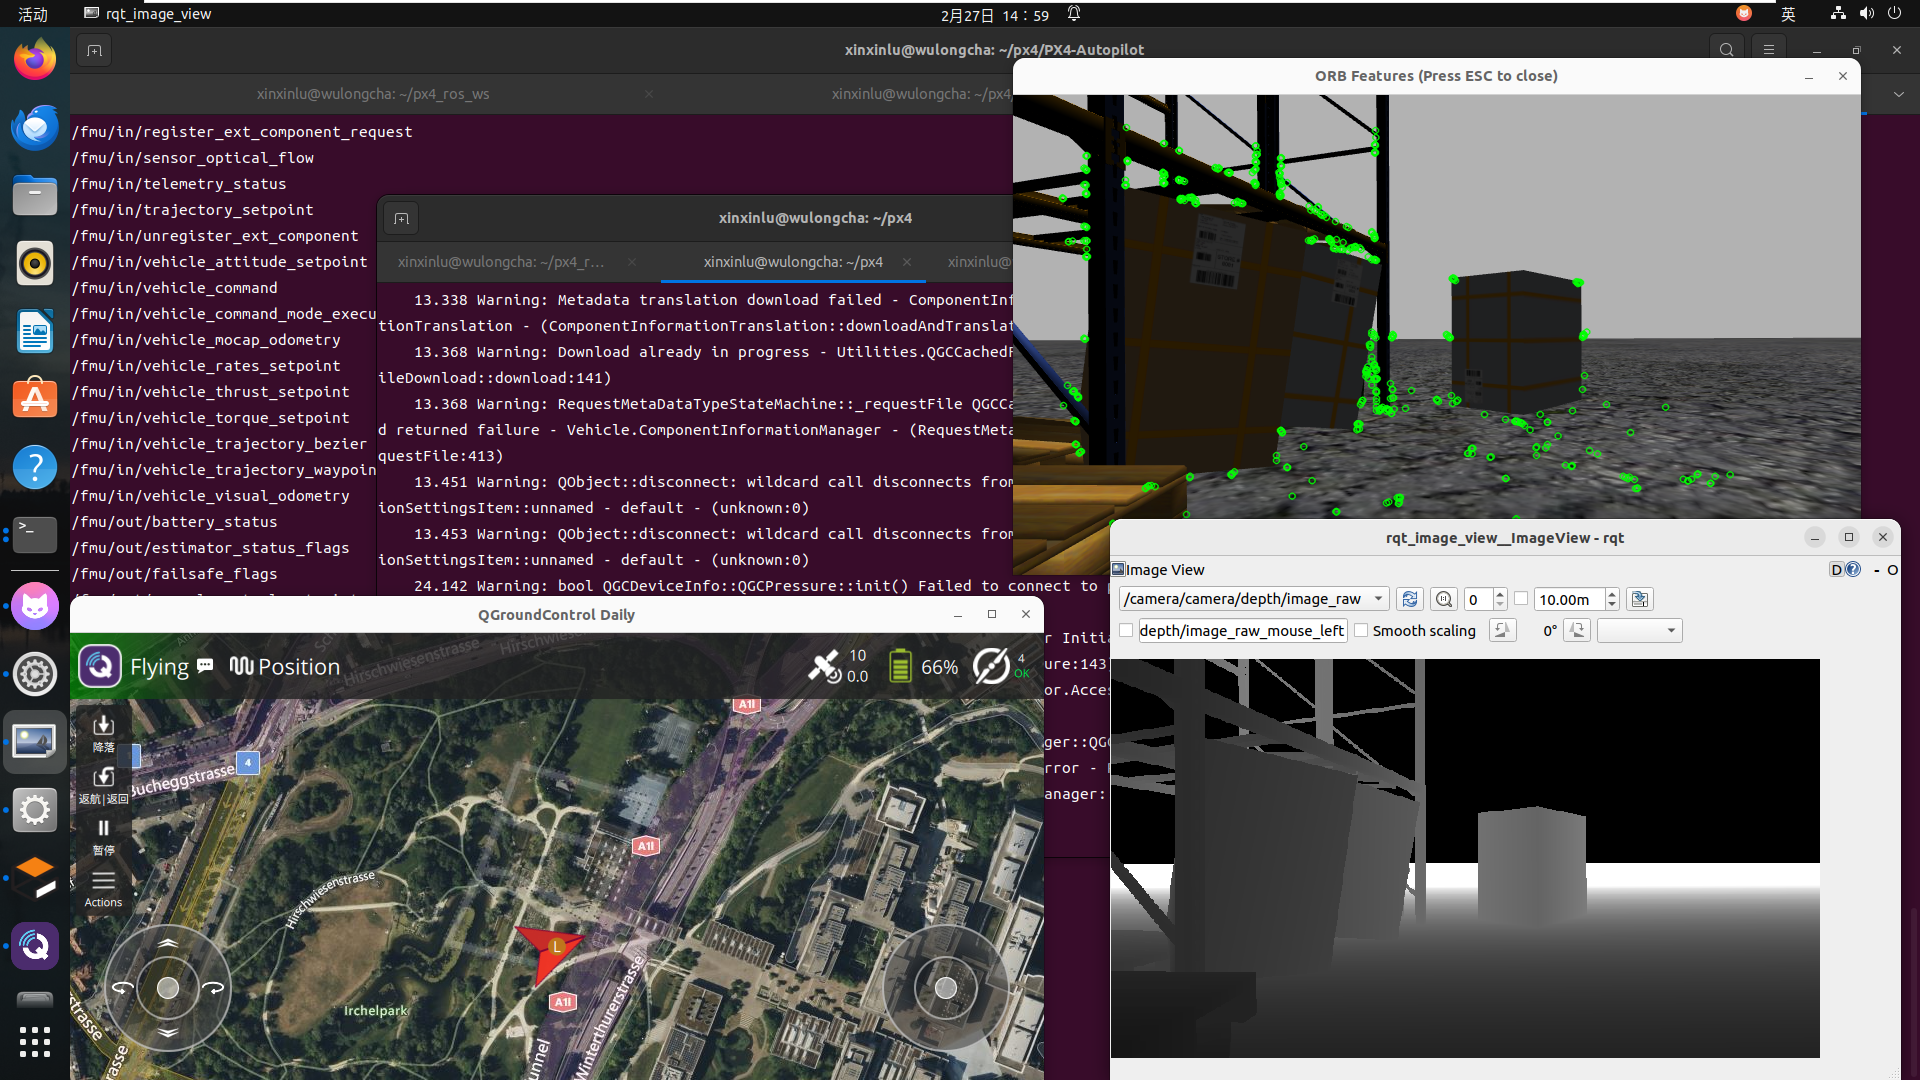Launch Firefox from the dock
Image resolution: width=1920 pixels, height=1080 pixels.
(35, 60)
